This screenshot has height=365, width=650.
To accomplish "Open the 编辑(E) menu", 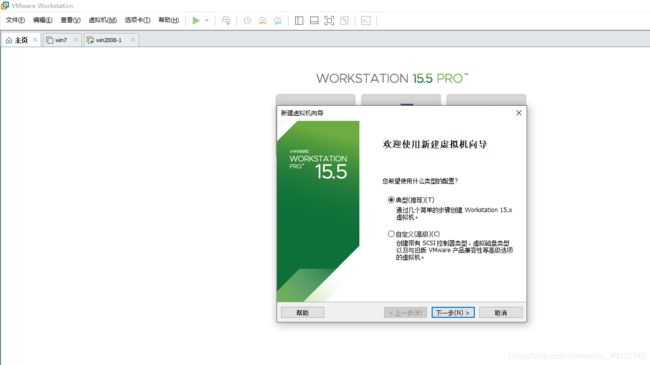I will [43, 20].
